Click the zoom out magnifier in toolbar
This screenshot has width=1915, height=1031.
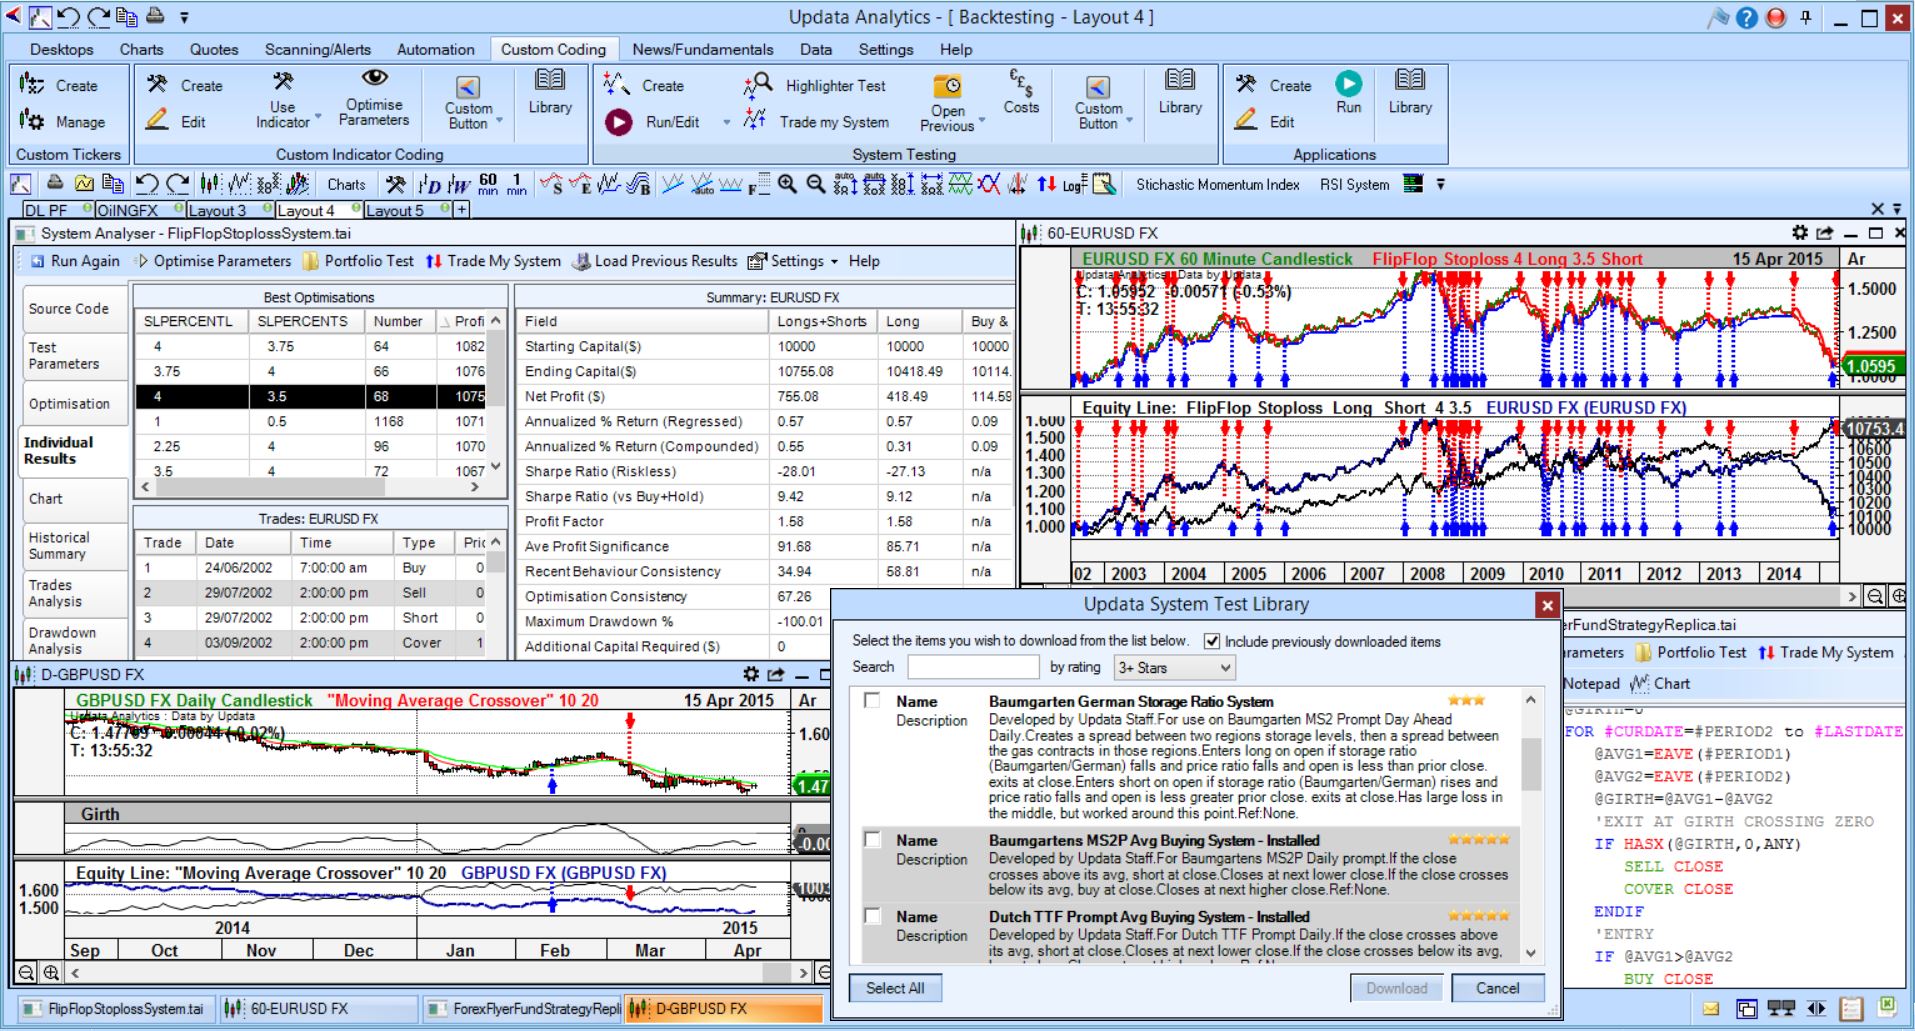(816, 184)
